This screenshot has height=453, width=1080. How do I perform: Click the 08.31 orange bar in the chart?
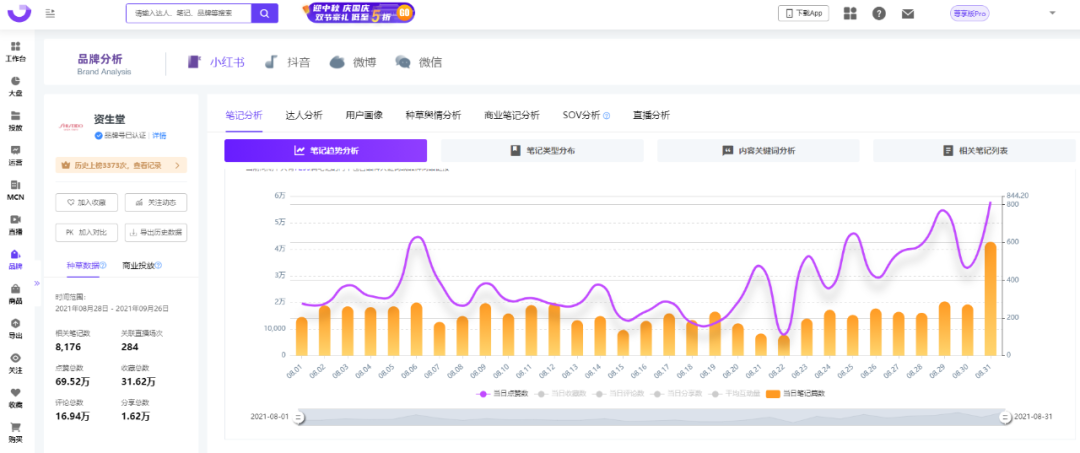[990, 299]
